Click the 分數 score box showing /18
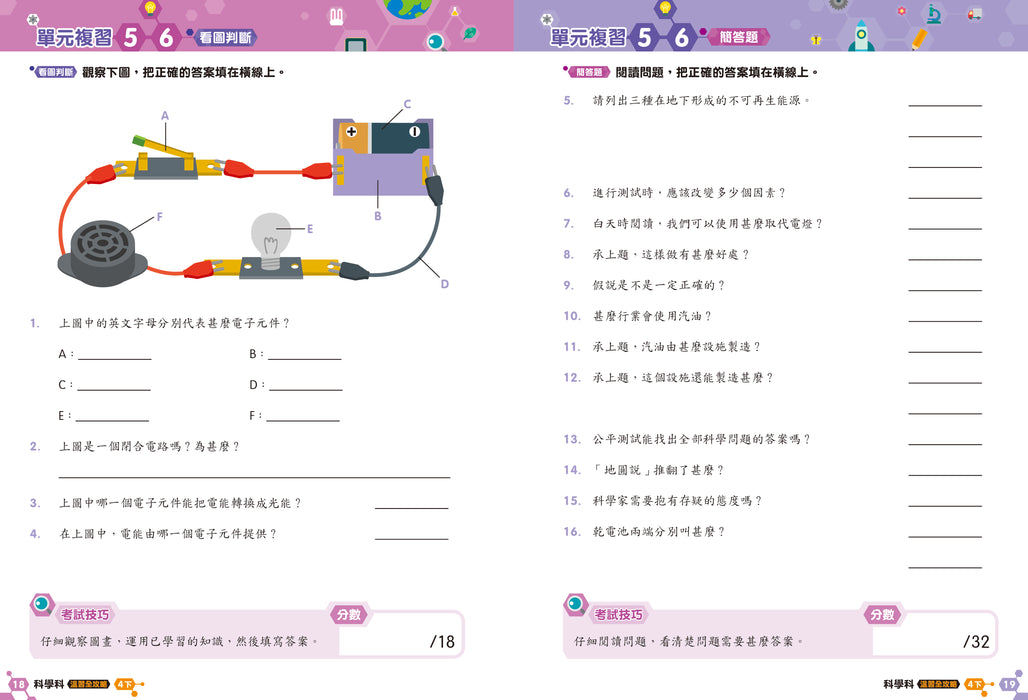This screenshot has width=1028, height=700. [399, 634]
